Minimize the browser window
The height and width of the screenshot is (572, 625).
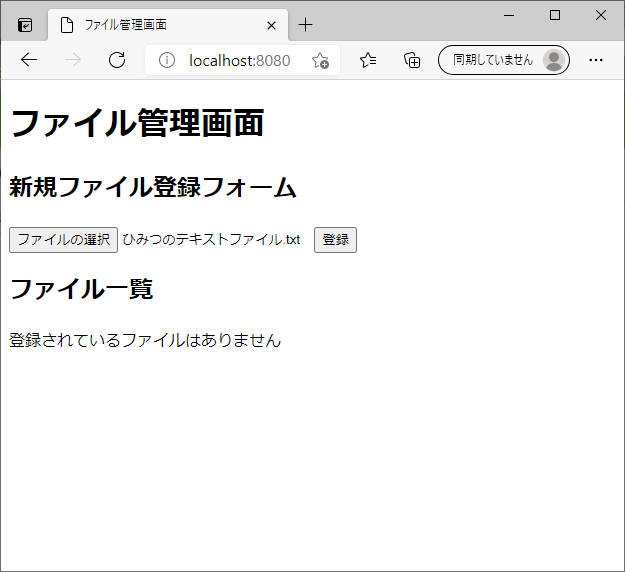tap(509, 16)
